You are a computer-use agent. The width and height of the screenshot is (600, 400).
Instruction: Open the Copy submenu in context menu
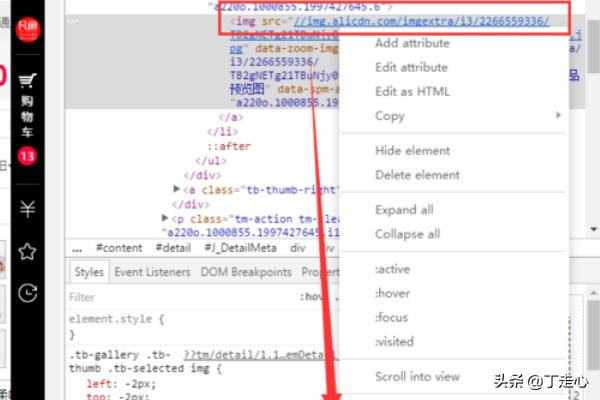coord(390,116)
